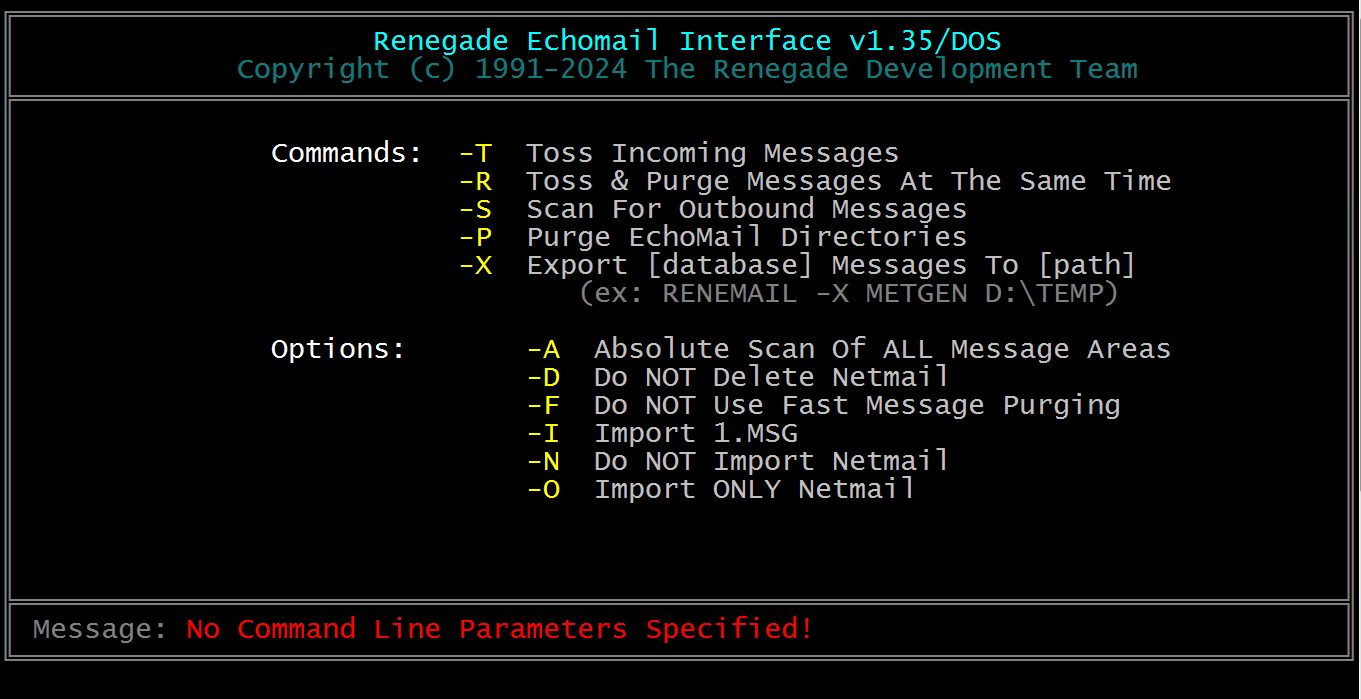Click the yellow -X flag letter
The height and width of the screenshot is (699, 1361).
[476, 265]
